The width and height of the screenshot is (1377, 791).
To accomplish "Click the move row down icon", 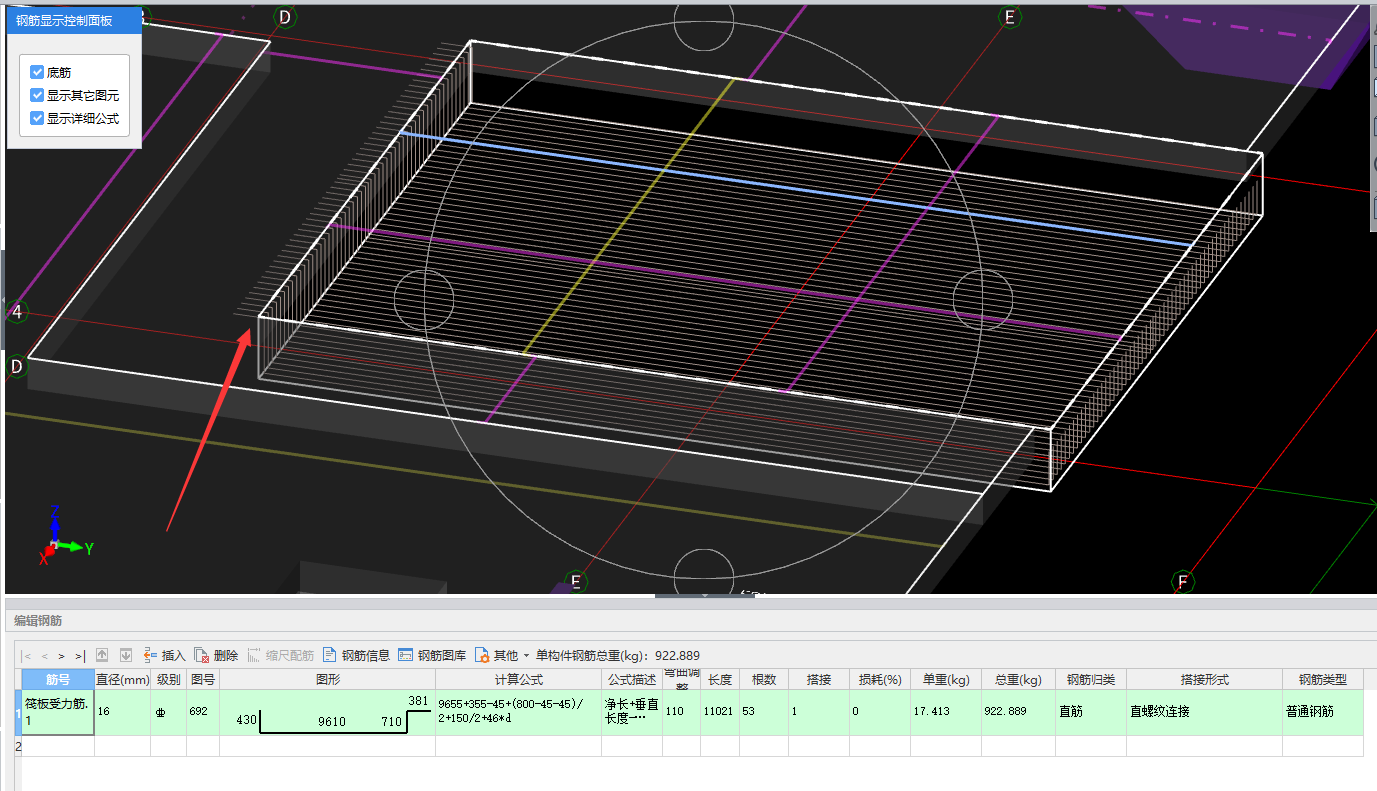I will [x=126, y=656].
